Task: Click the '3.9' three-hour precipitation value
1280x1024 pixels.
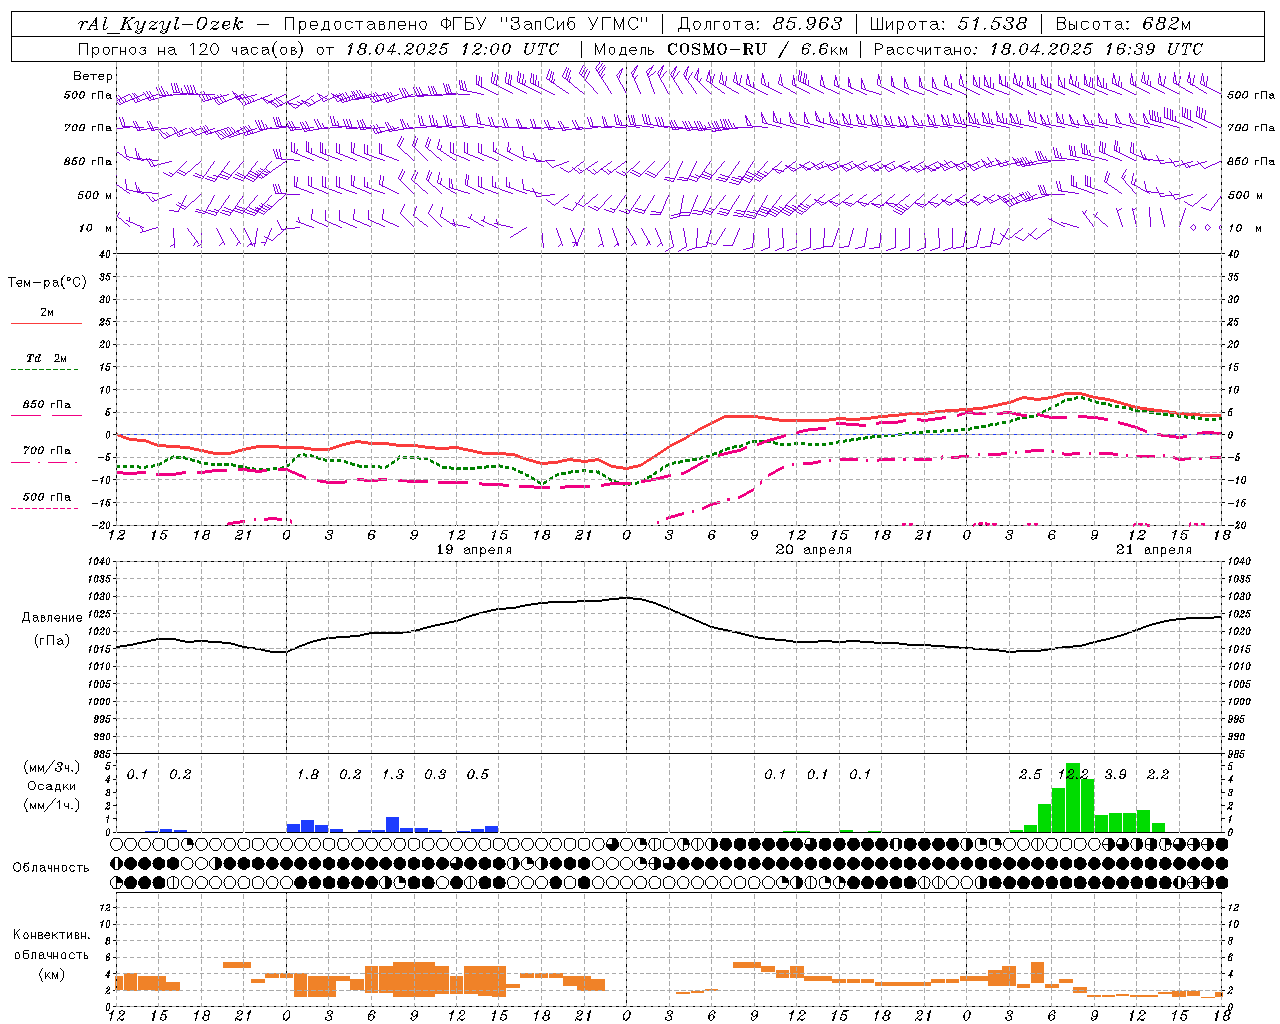Action: point(1115,775)
